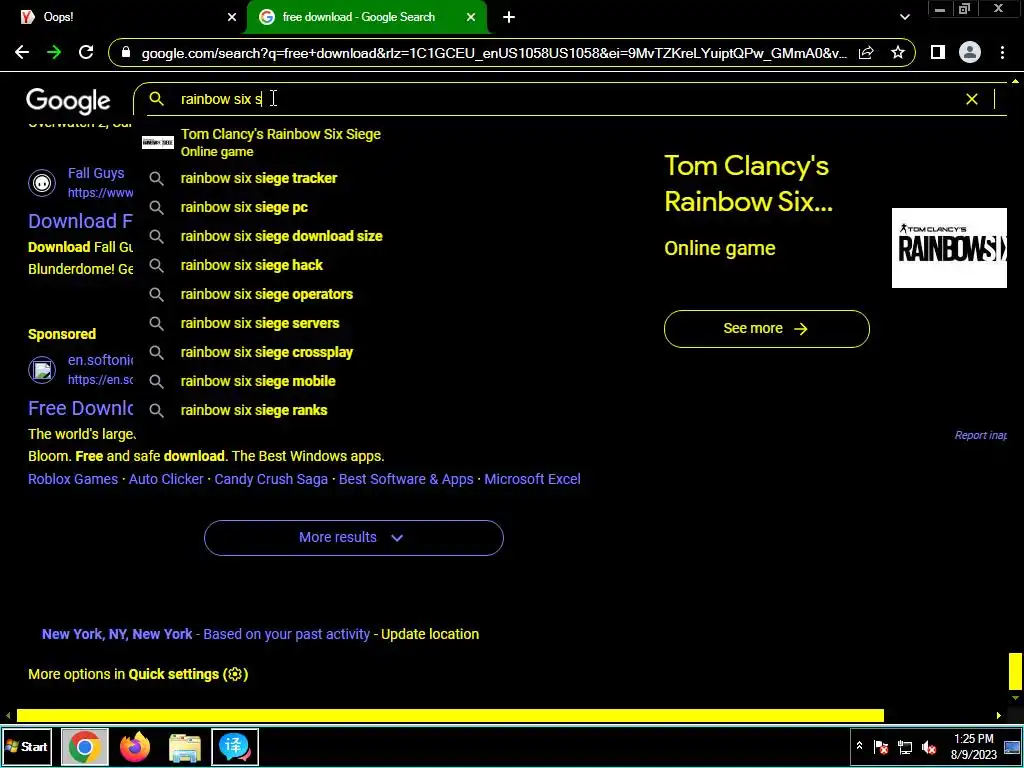
Task: Click the network tray icon
Action: point(905,747)
